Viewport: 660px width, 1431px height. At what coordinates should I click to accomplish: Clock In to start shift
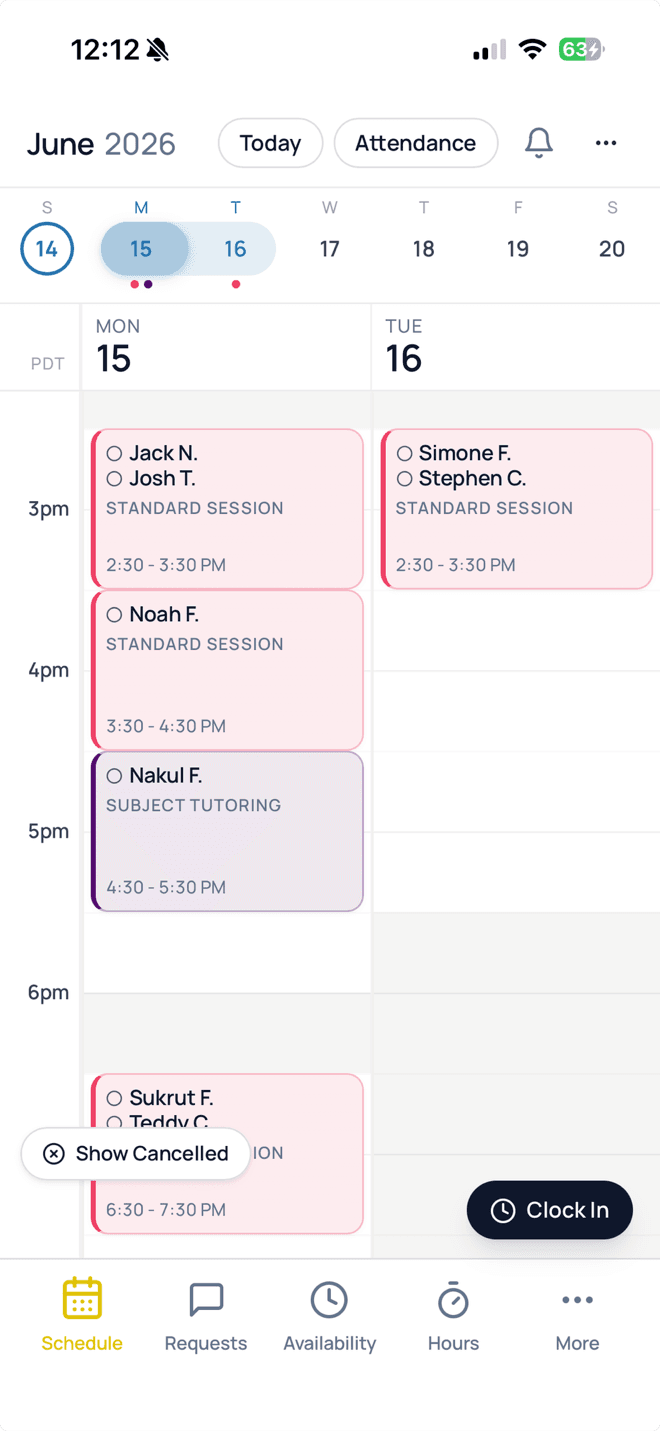coord(550,1210)
